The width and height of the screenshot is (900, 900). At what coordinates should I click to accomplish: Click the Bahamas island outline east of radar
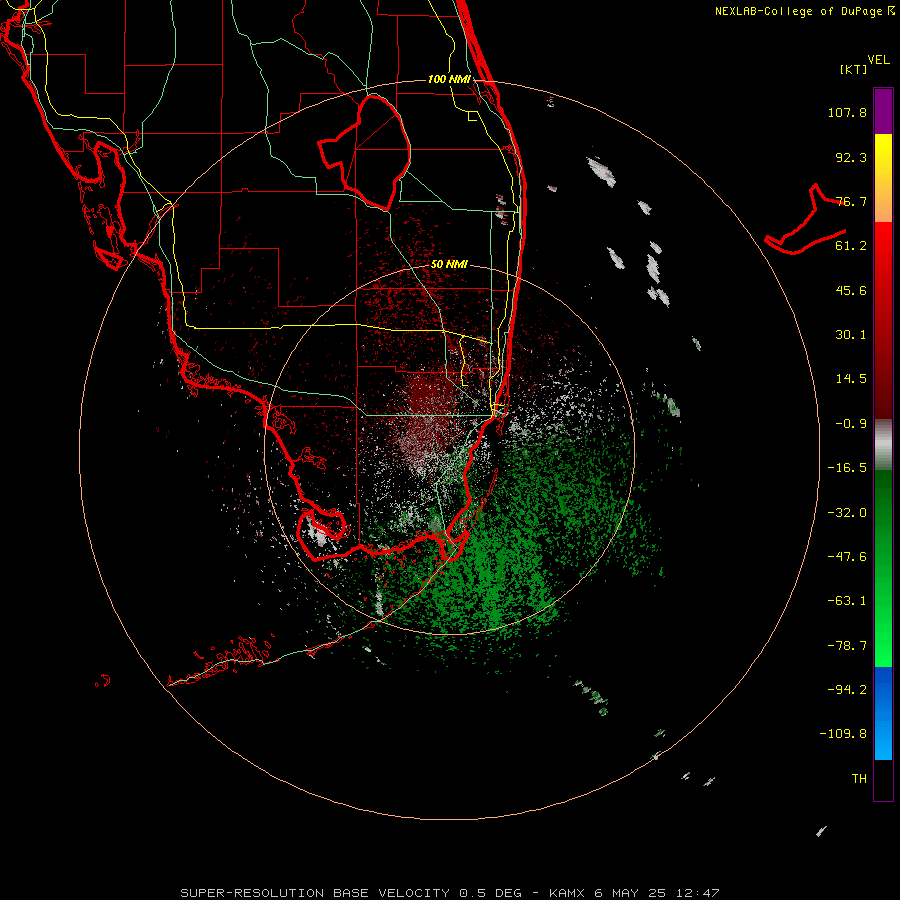pyautogui.click(x=806, y=219)
